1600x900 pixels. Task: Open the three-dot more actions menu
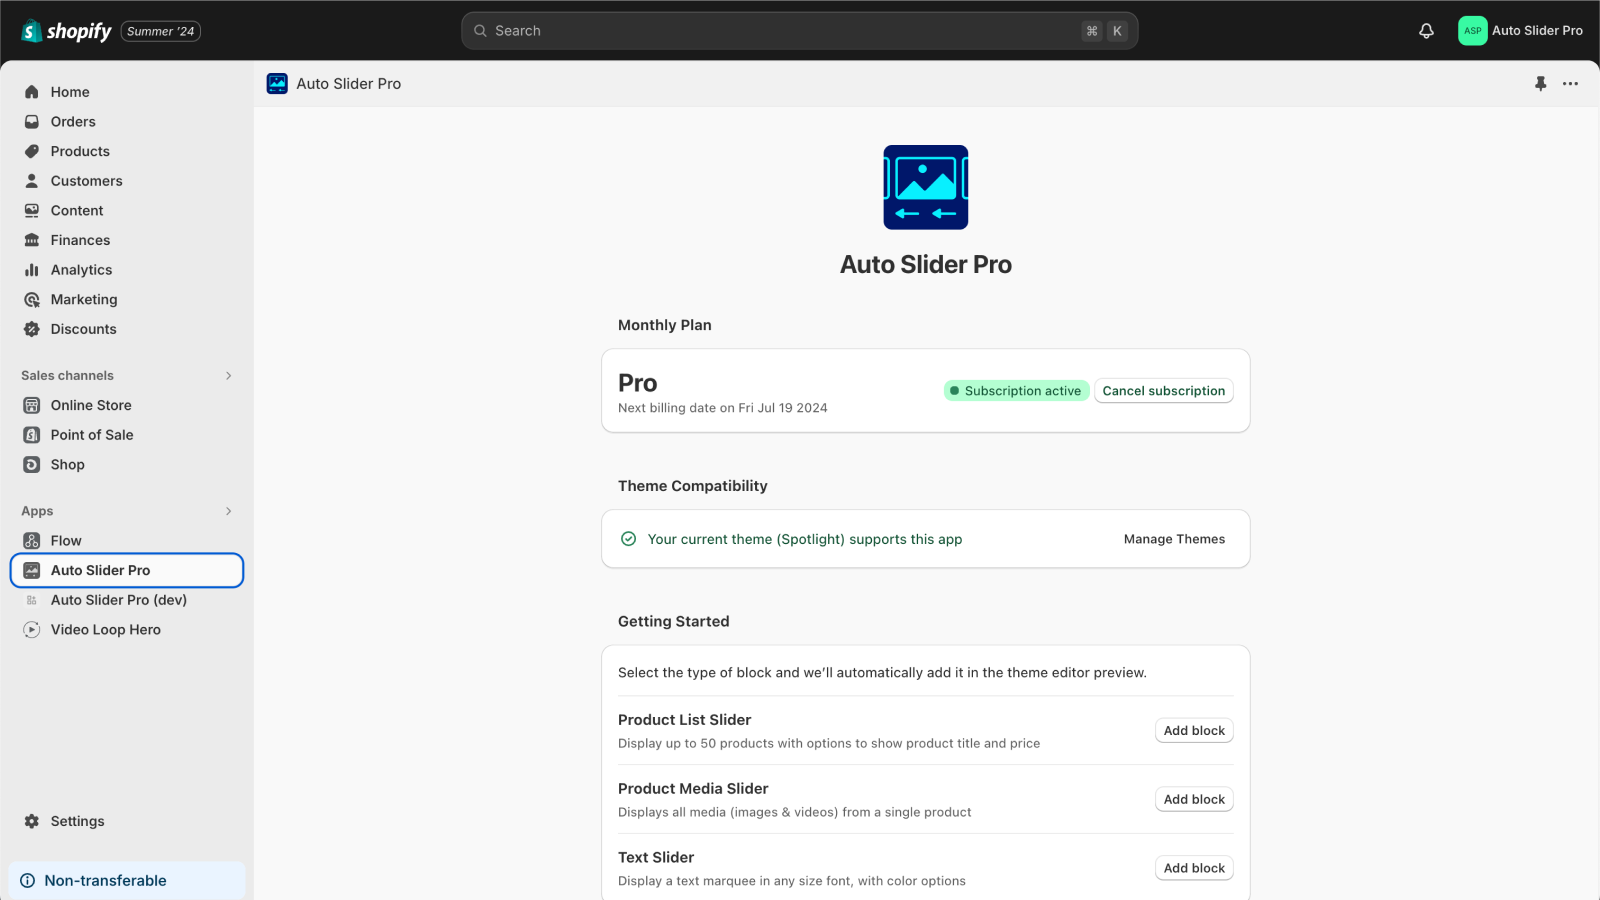tap(1570, 84)
